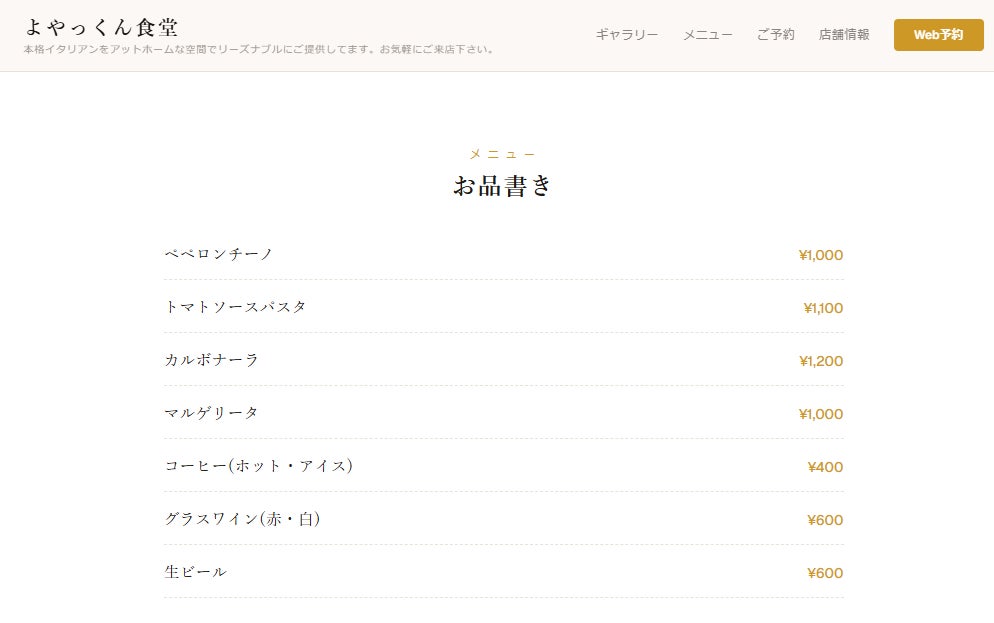Click the マルゲリータ item name
994x623 pixels.
tap(212, 413)
